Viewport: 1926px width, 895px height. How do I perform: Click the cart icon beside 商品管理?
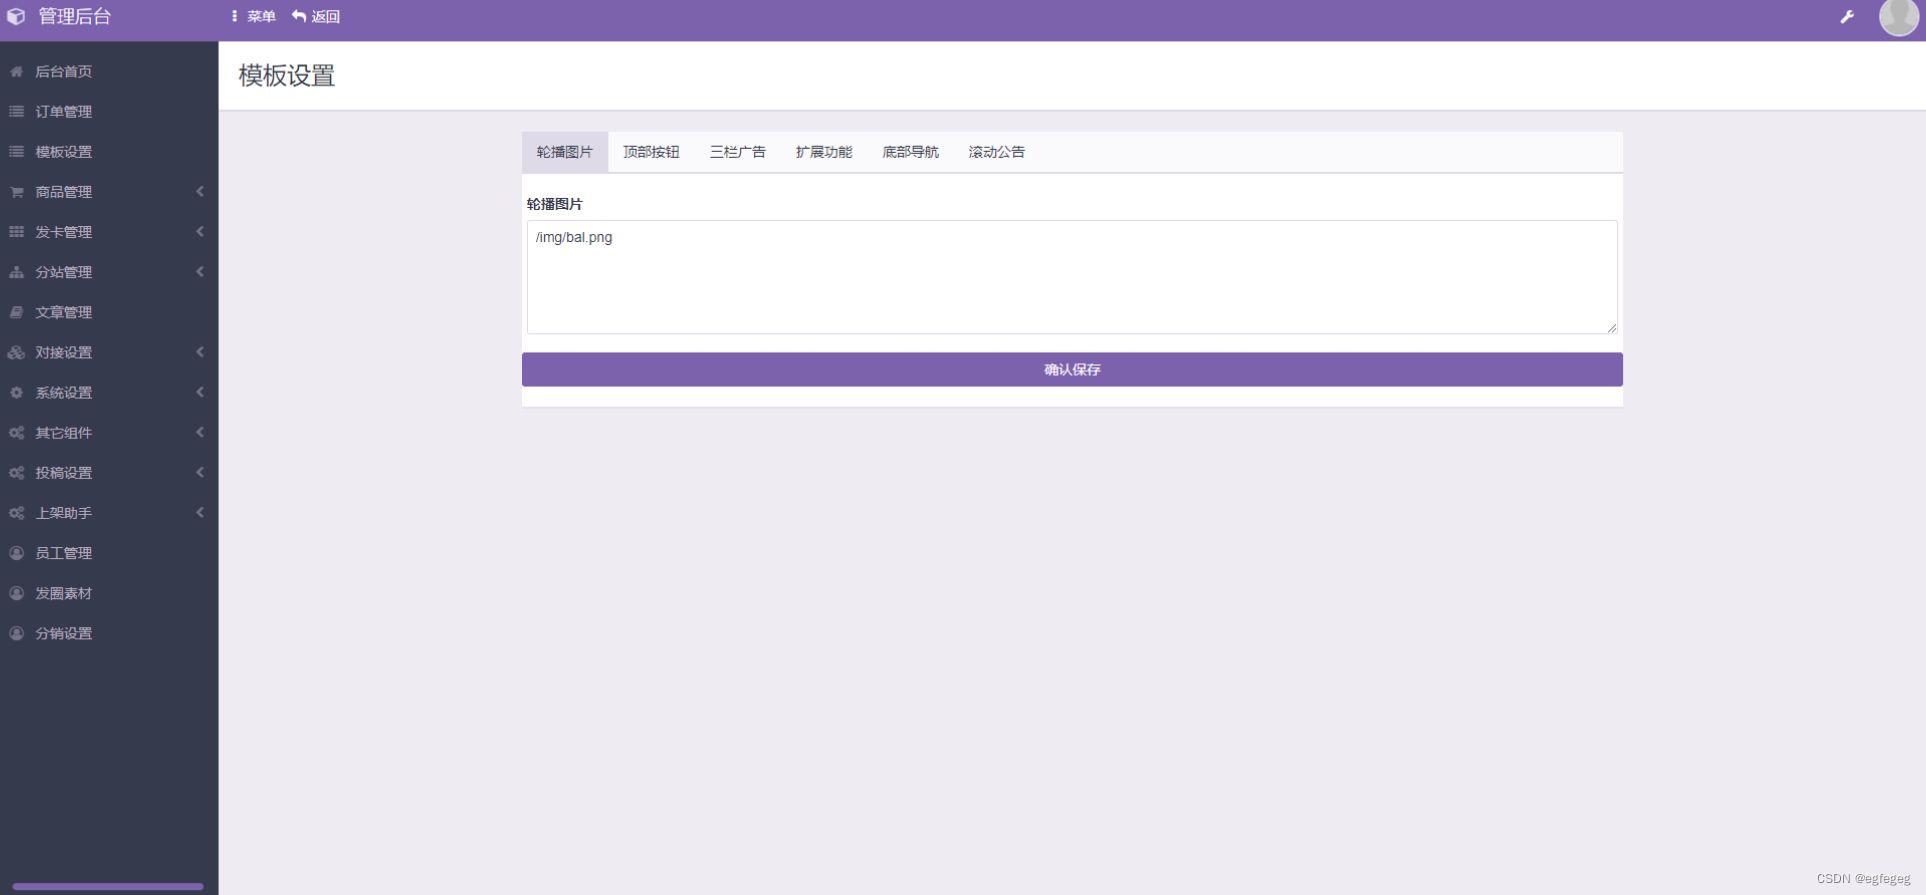(x=16, y=192)
